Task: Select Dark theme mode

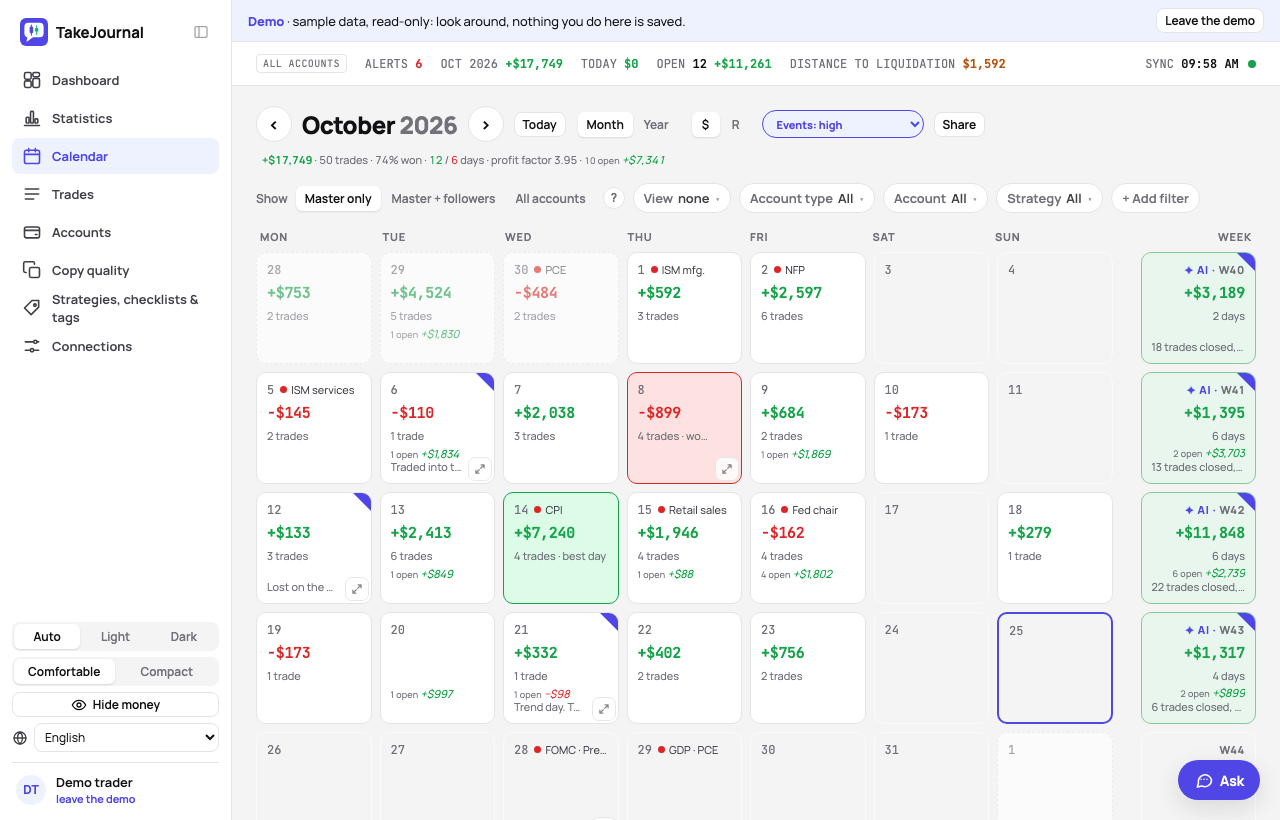Action: [x=184, y=637]
